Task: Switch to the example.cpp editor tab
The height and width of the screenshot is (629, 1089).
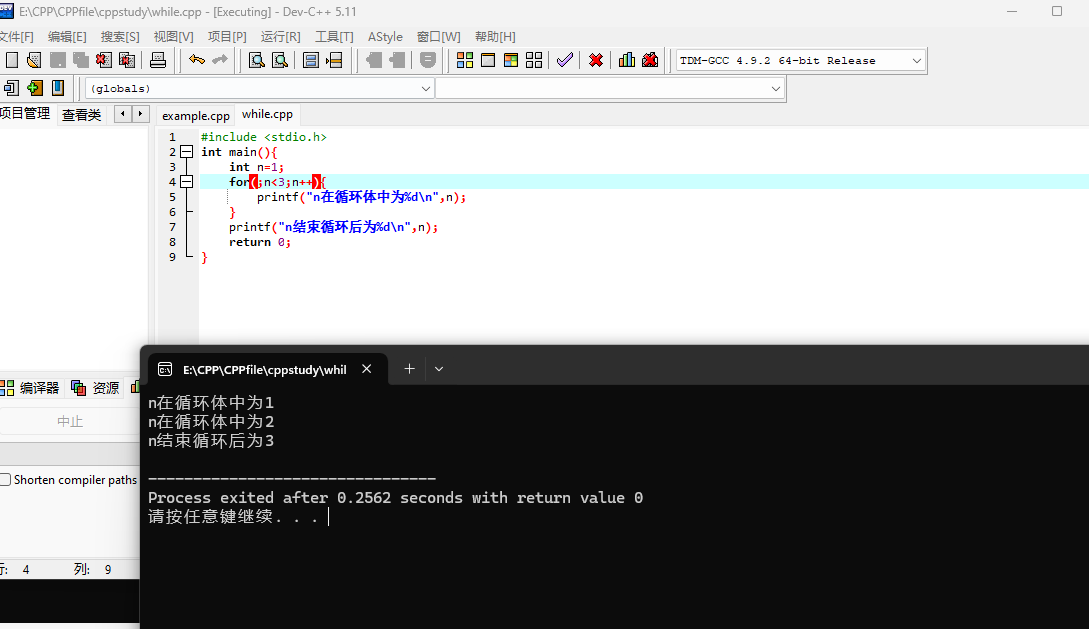Action: point(196,115)
